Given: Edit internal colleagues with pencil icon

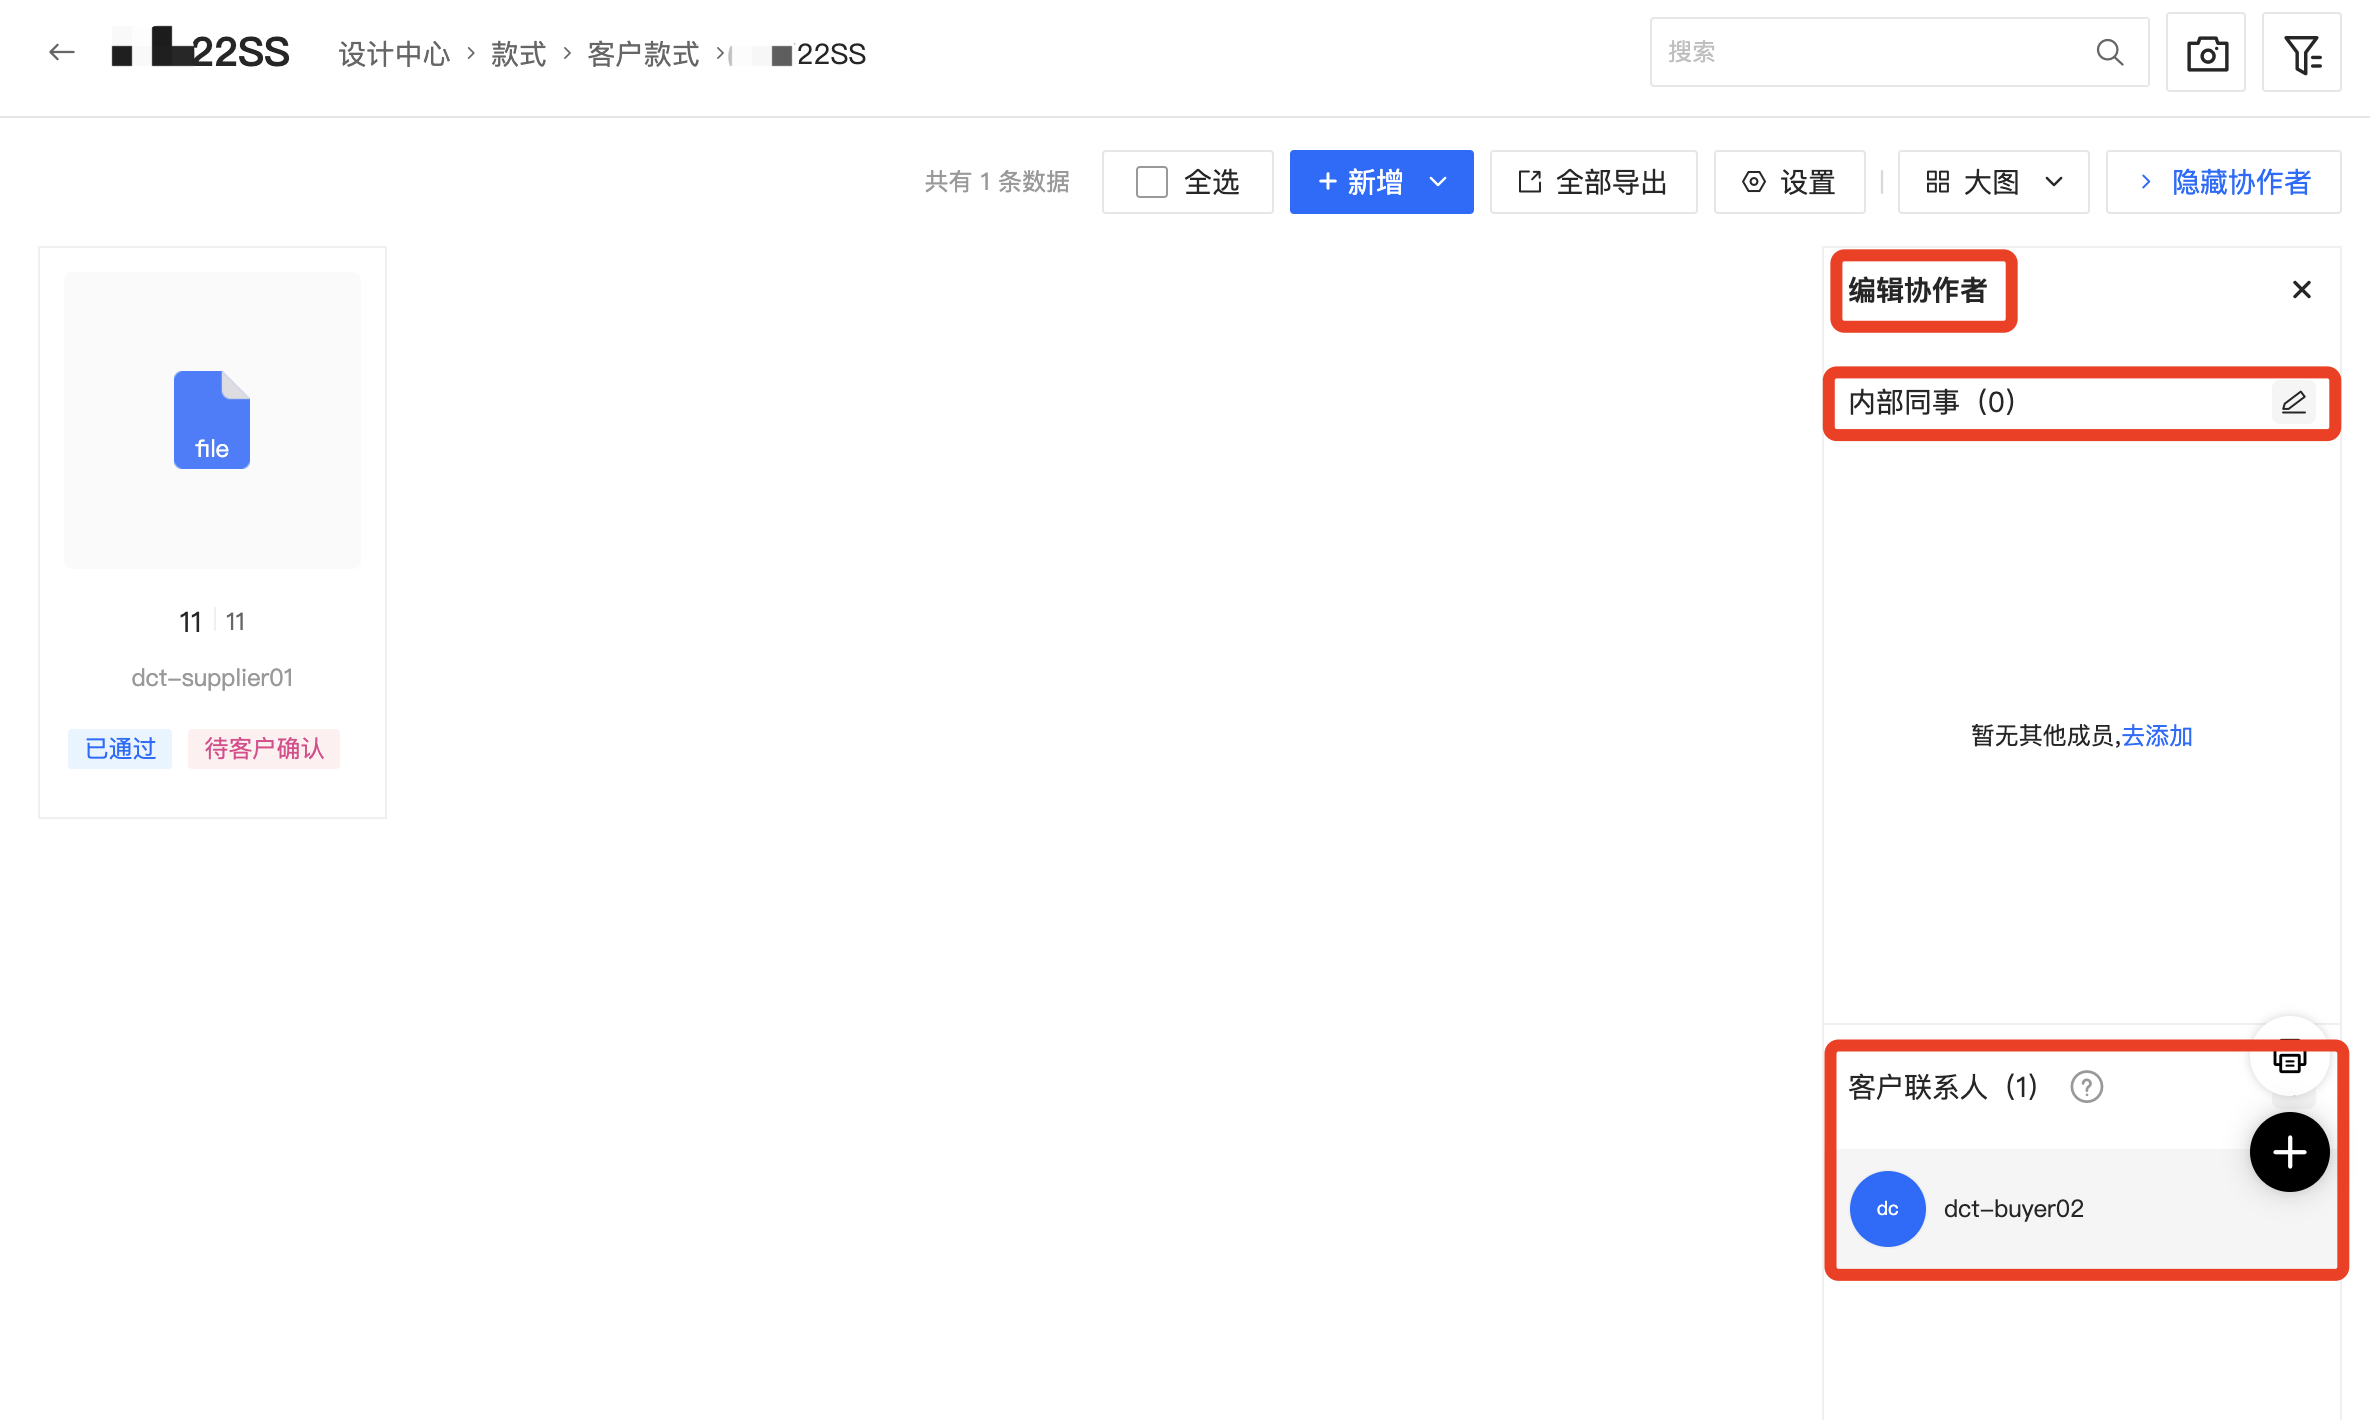Looking at the screenshot, I should [x=2293, y=402].
